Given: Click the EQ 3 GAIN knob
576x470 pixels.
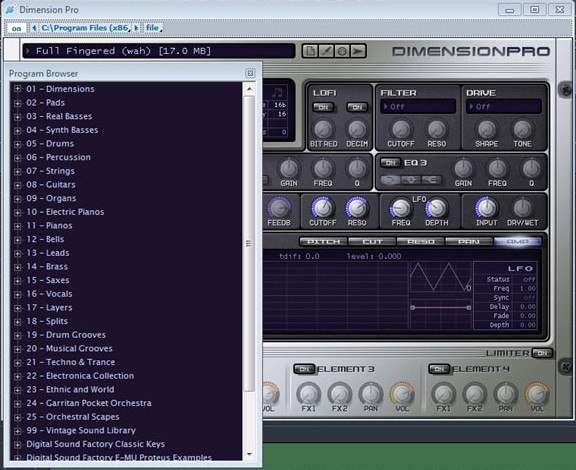Looking at the screenshot, I should point(463,168).
